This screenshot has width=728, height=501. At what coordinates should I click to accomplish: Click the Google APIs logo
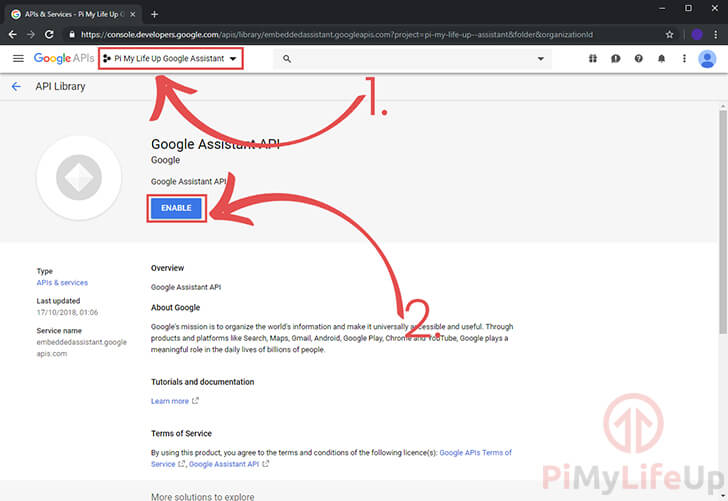tap(64, 59)
